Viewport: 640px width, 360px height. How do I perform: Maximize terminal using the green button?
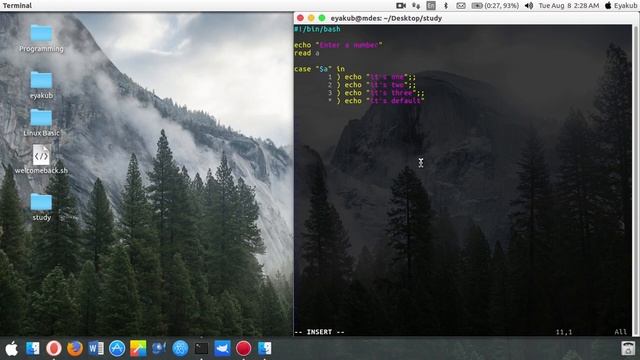[322, 18]
